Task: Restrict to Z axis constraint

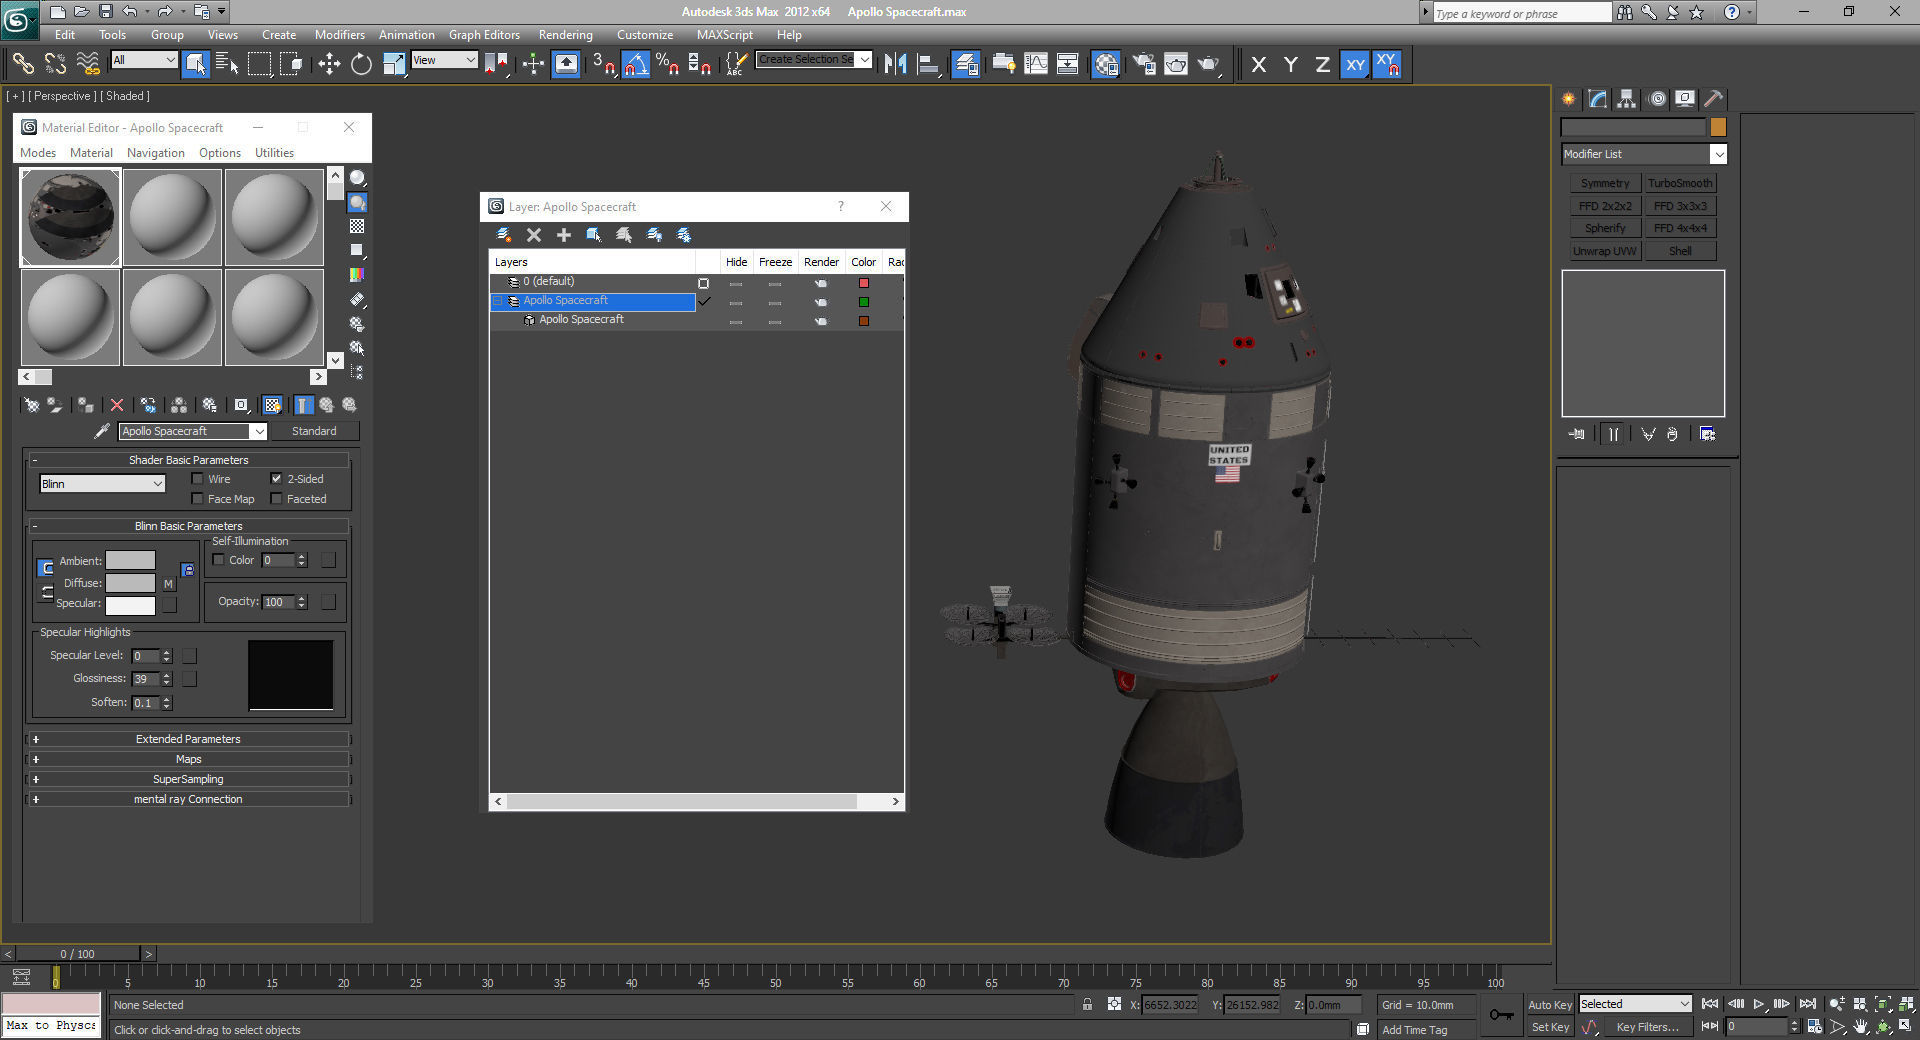Action: tap(1322, 64)
